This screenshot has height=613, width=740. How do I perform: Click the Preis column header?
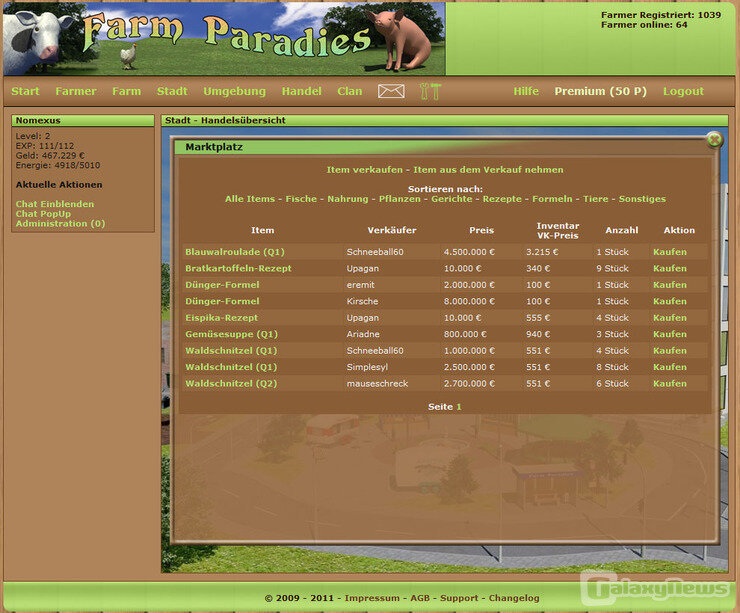481,230
